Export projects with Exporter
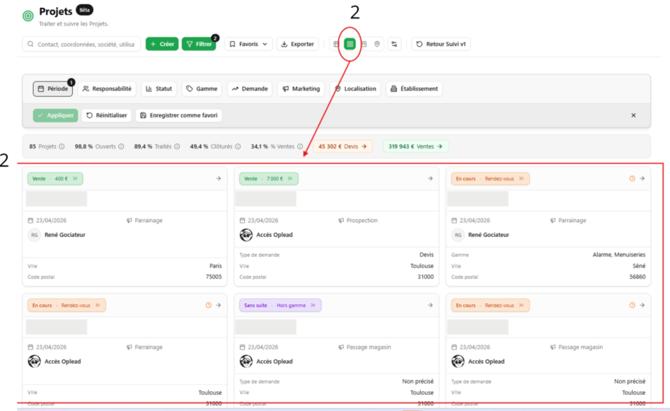The height and width of the screenshot is (411, 670). [x=297, y=44]
